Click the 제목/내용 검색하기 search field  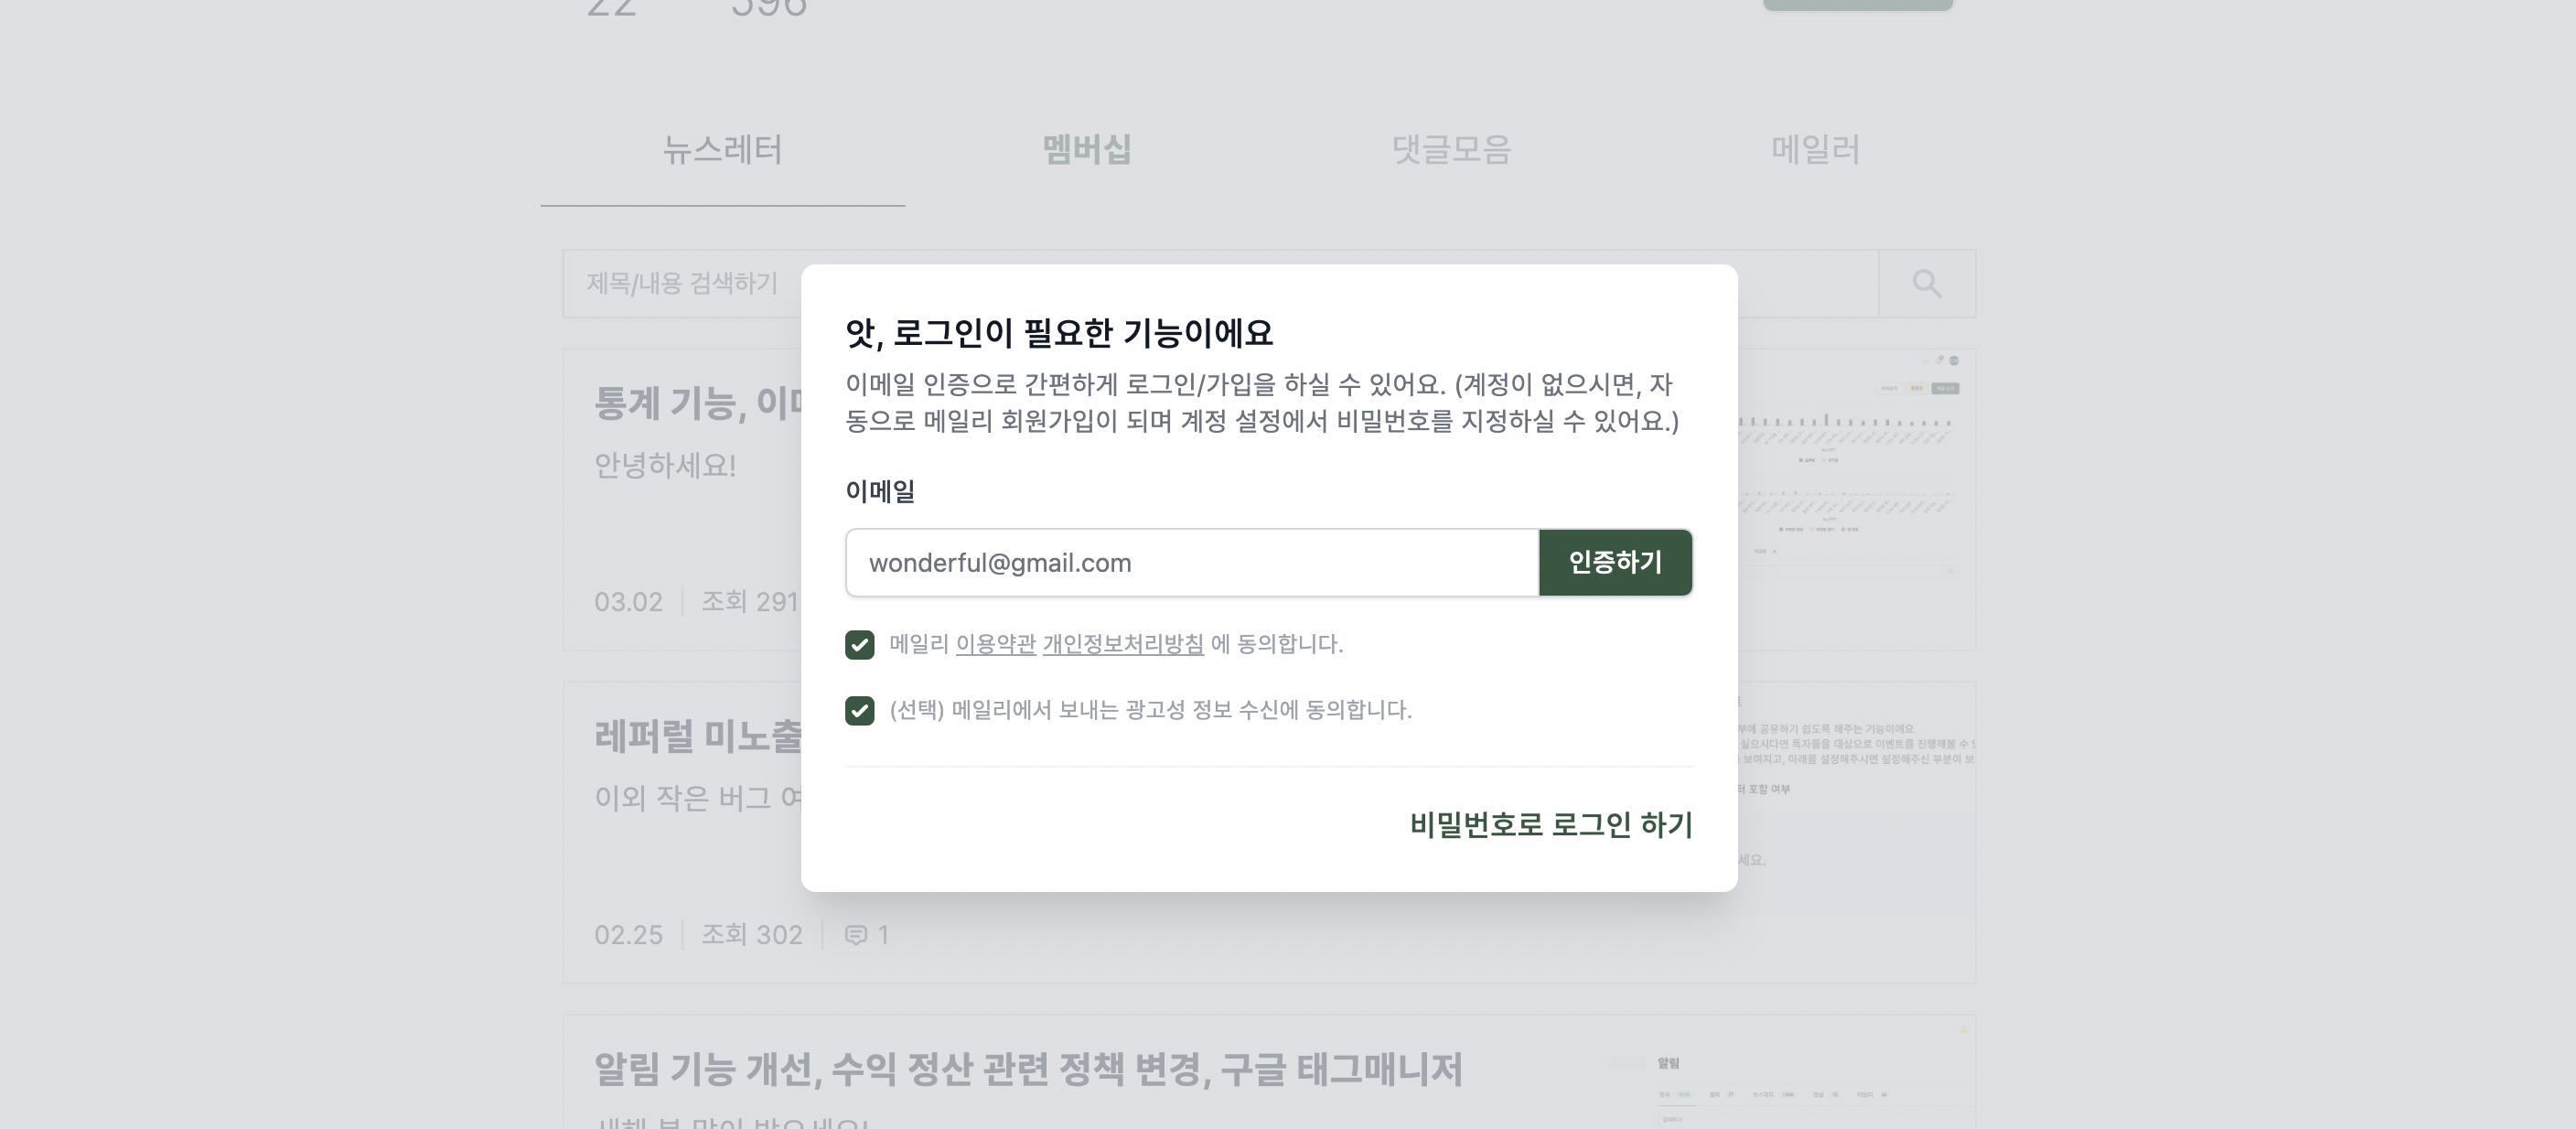tap(680, 284)
